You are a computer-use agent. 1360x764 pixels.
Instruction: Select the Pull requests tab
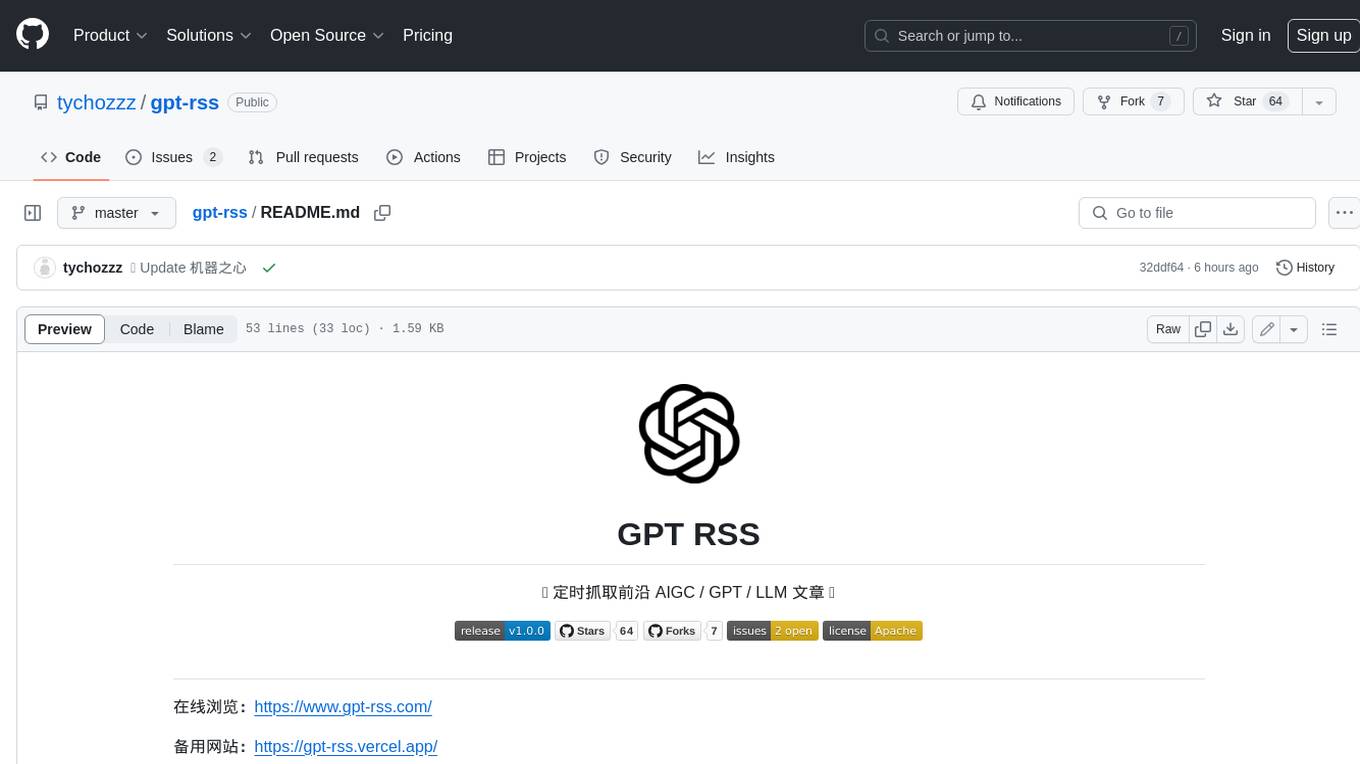click(x=303, y=157)
